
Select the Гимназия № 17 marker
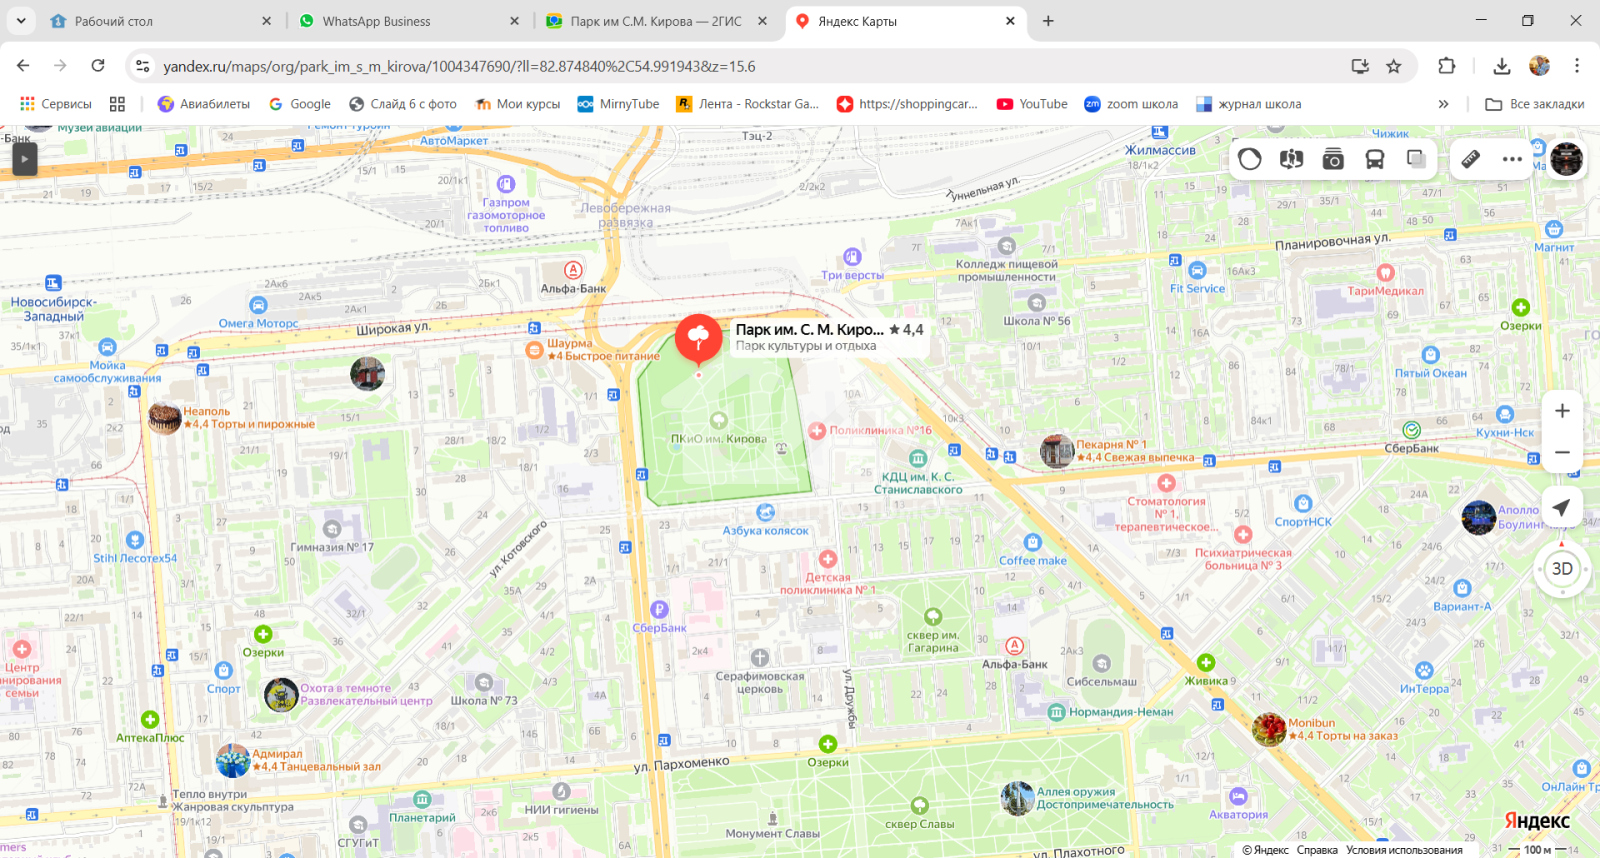pyautogui.click(x=332, y=529)
